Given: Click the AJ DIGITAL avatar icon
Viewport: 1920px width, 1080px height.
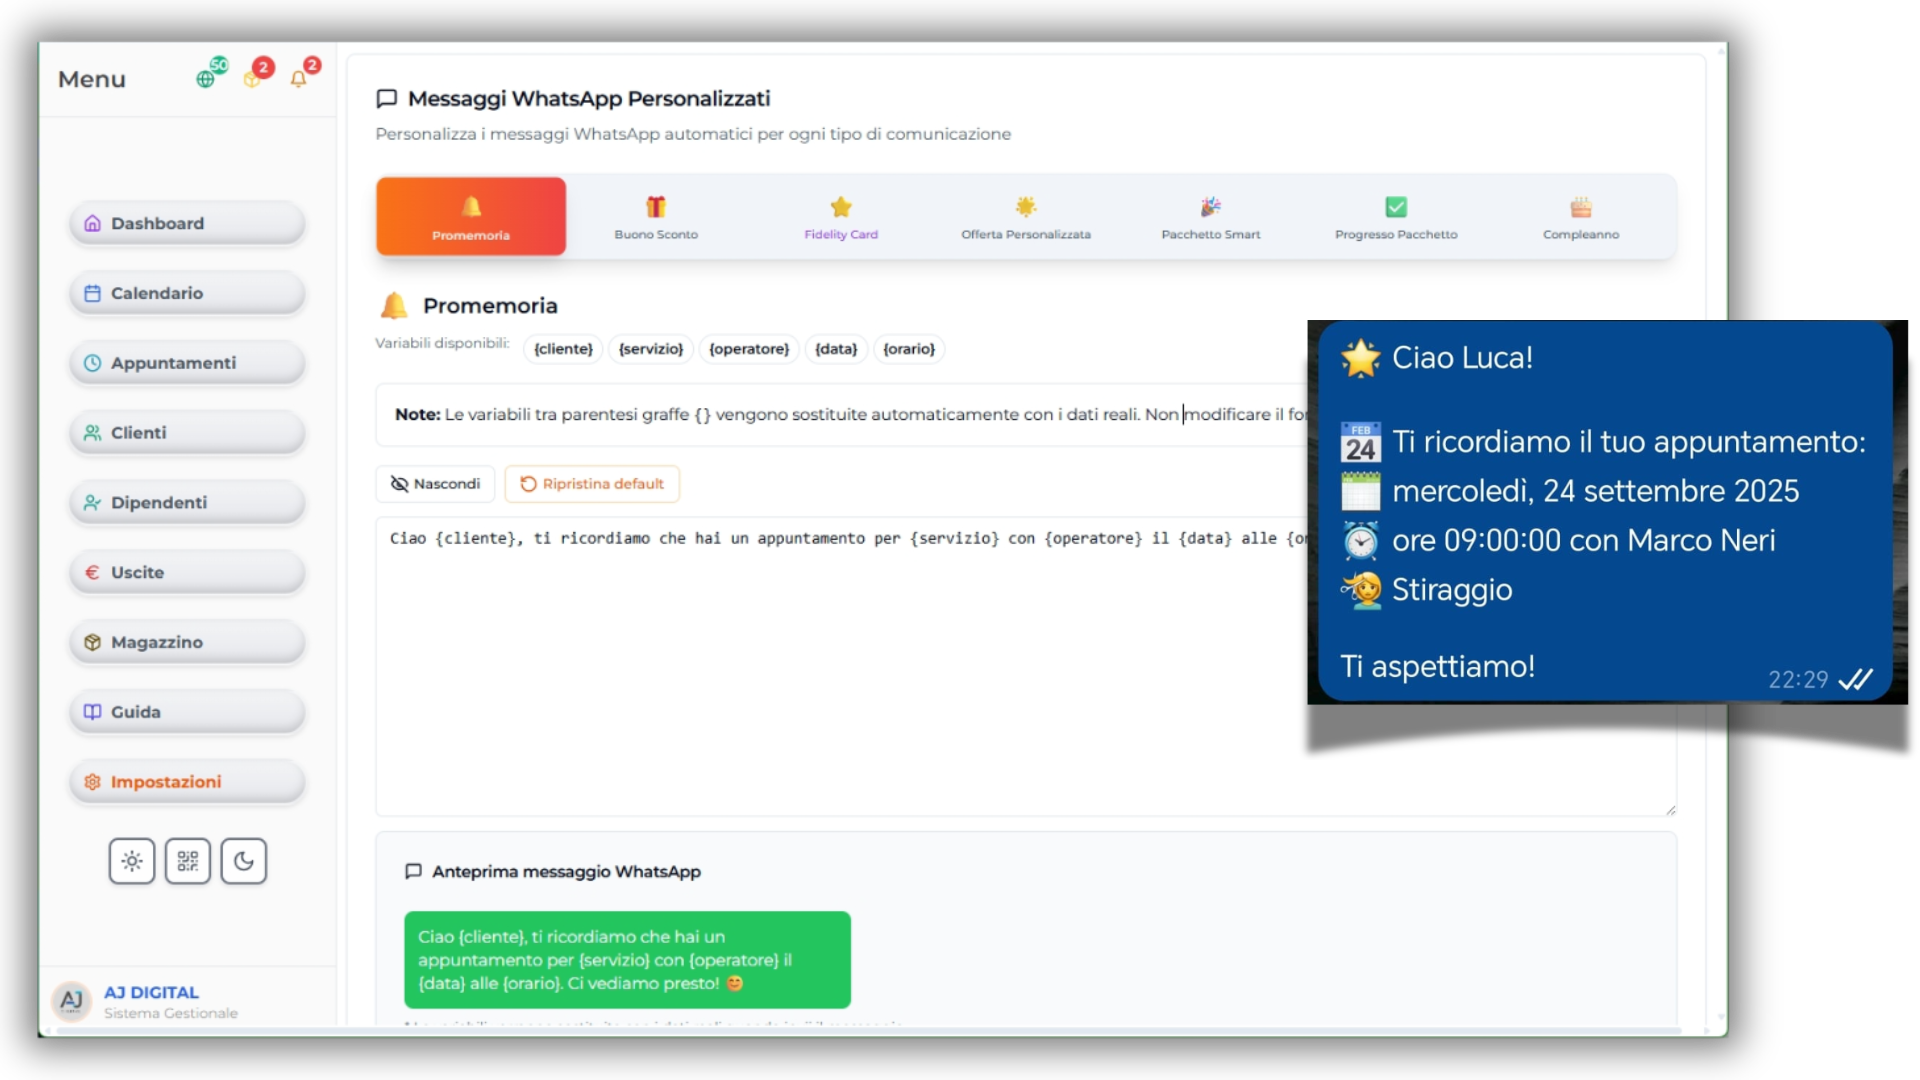Looking at the screenshot, I should [x=71, y=1000].
